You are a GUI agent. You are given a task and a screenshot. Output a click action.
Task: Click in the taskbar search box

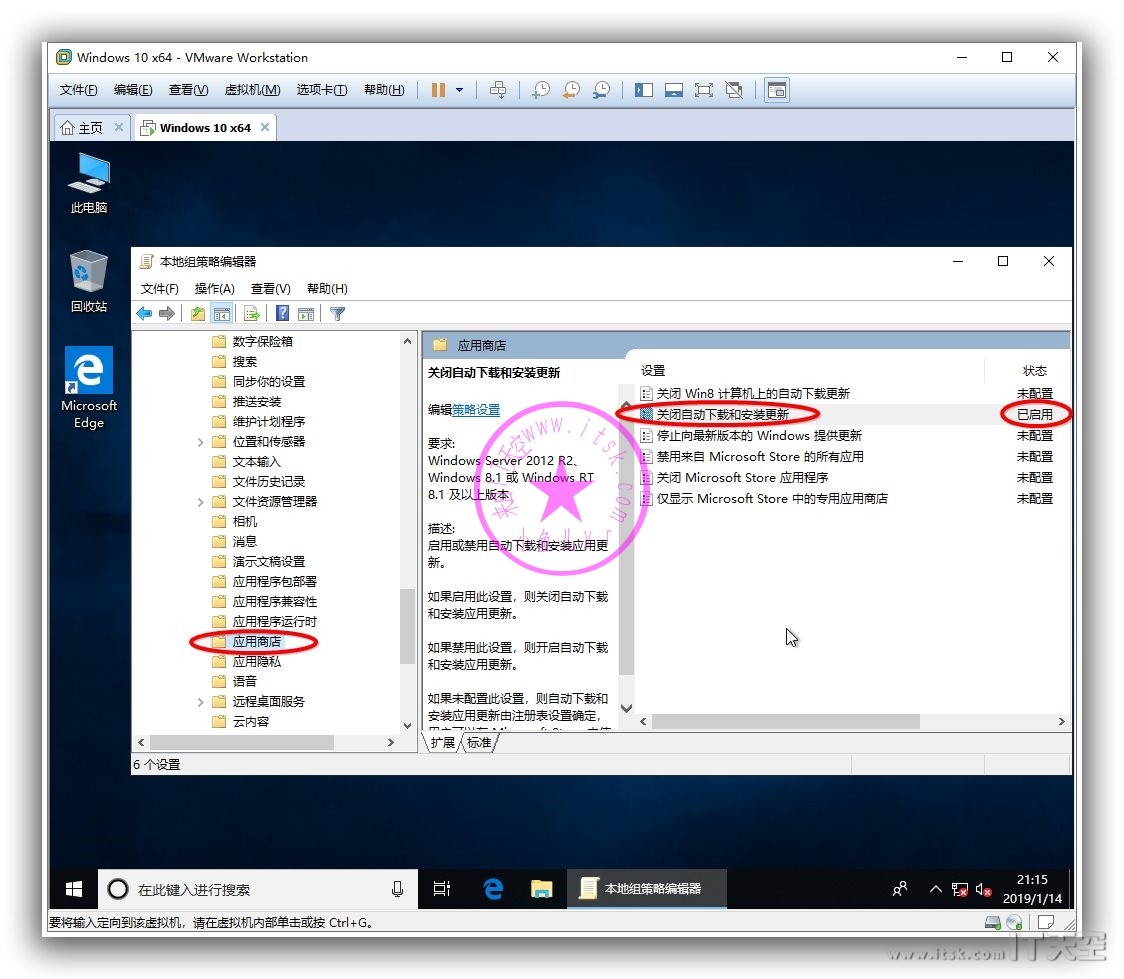coord(257,889)
